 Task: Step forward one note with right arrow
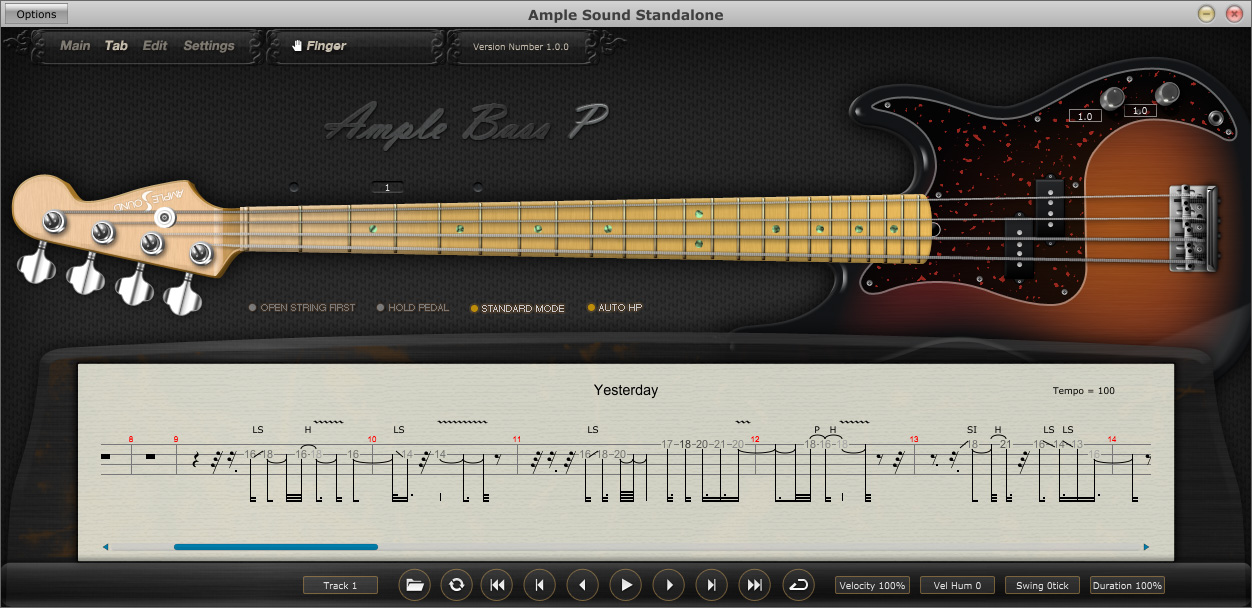(x=669, y=585)
